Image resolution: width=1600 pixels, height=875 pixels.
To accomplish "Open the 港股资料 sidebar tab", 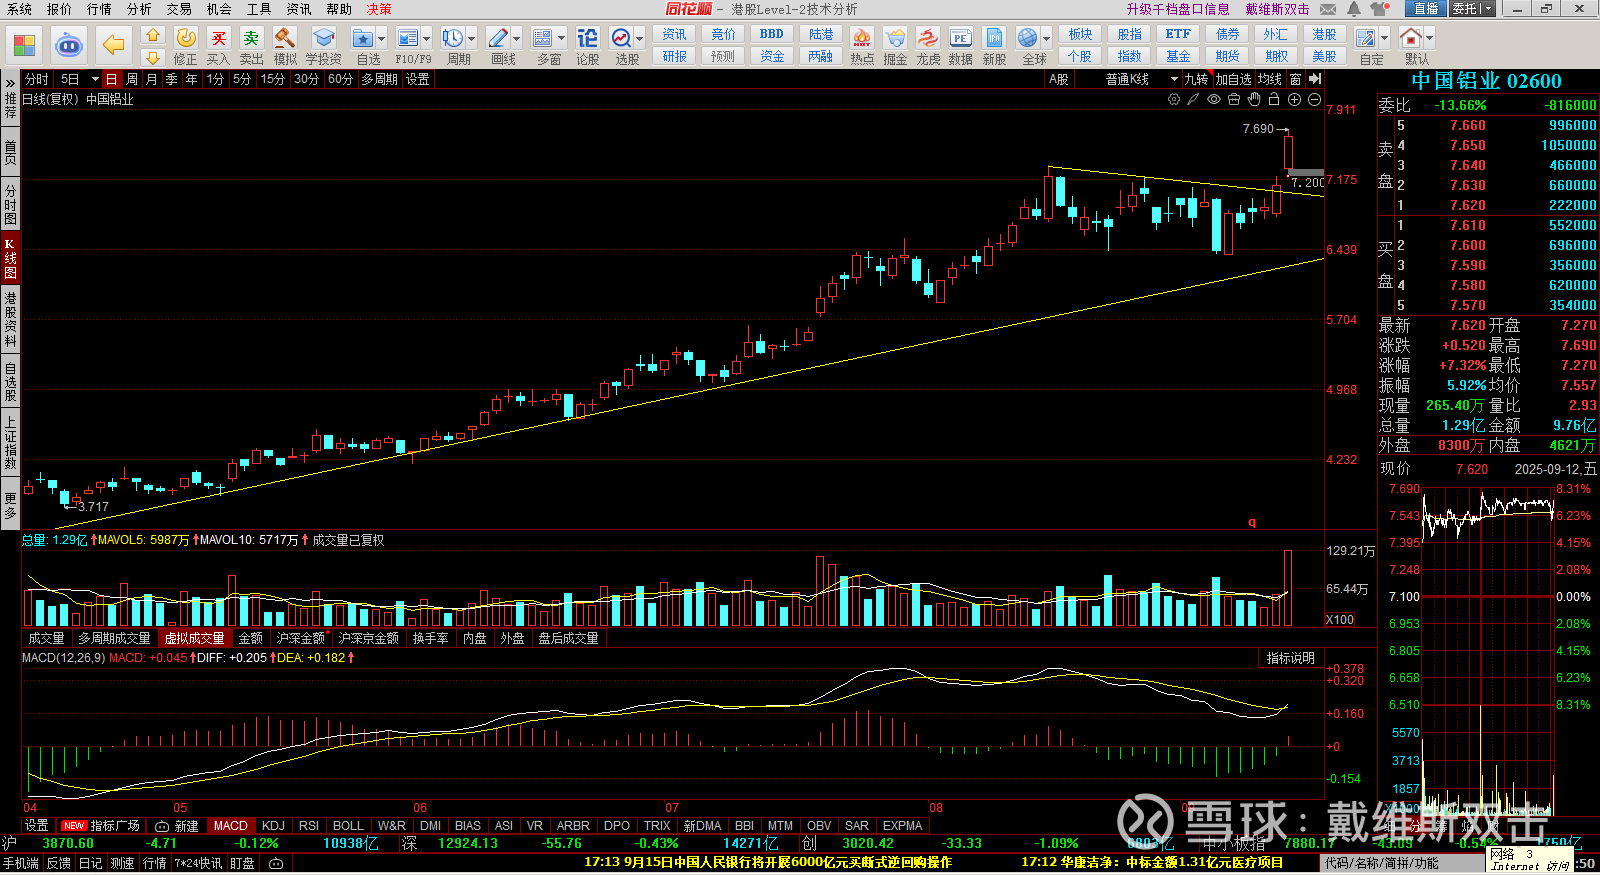I will click(10, 320).
